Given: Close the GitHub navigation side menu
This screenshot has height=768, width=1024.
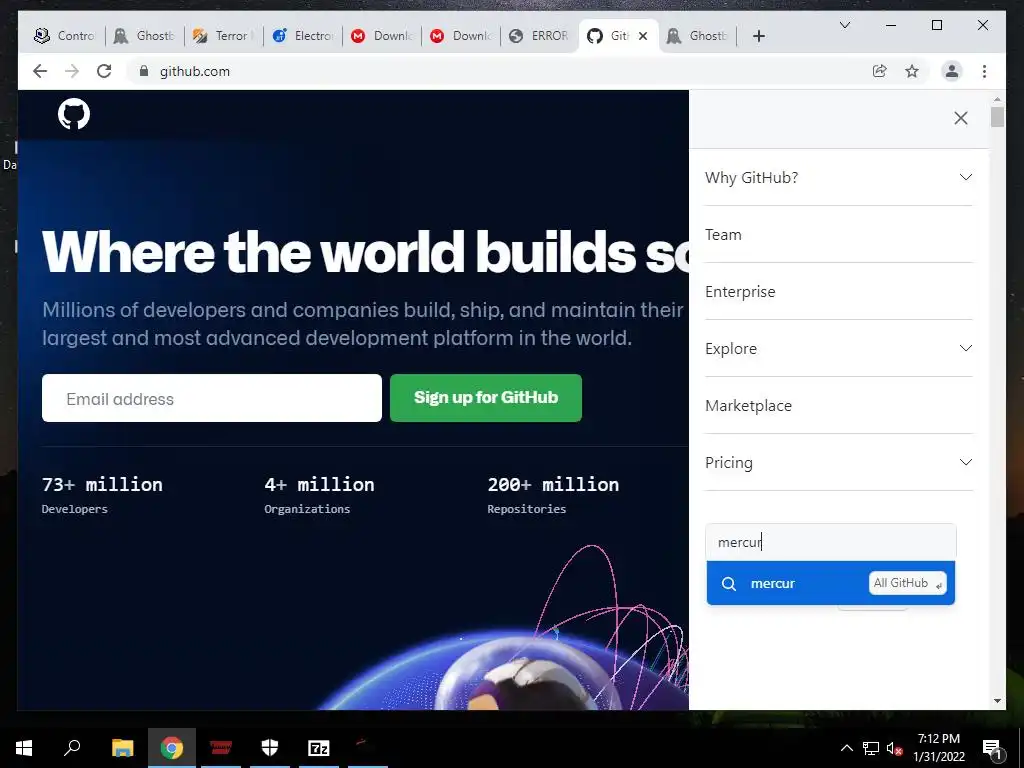Looking at the screenshot, I should (961, 118).
